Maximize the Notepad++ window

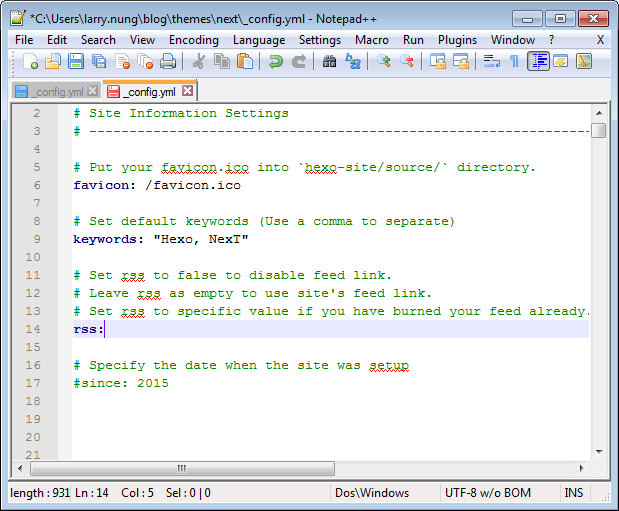(560, 19)
